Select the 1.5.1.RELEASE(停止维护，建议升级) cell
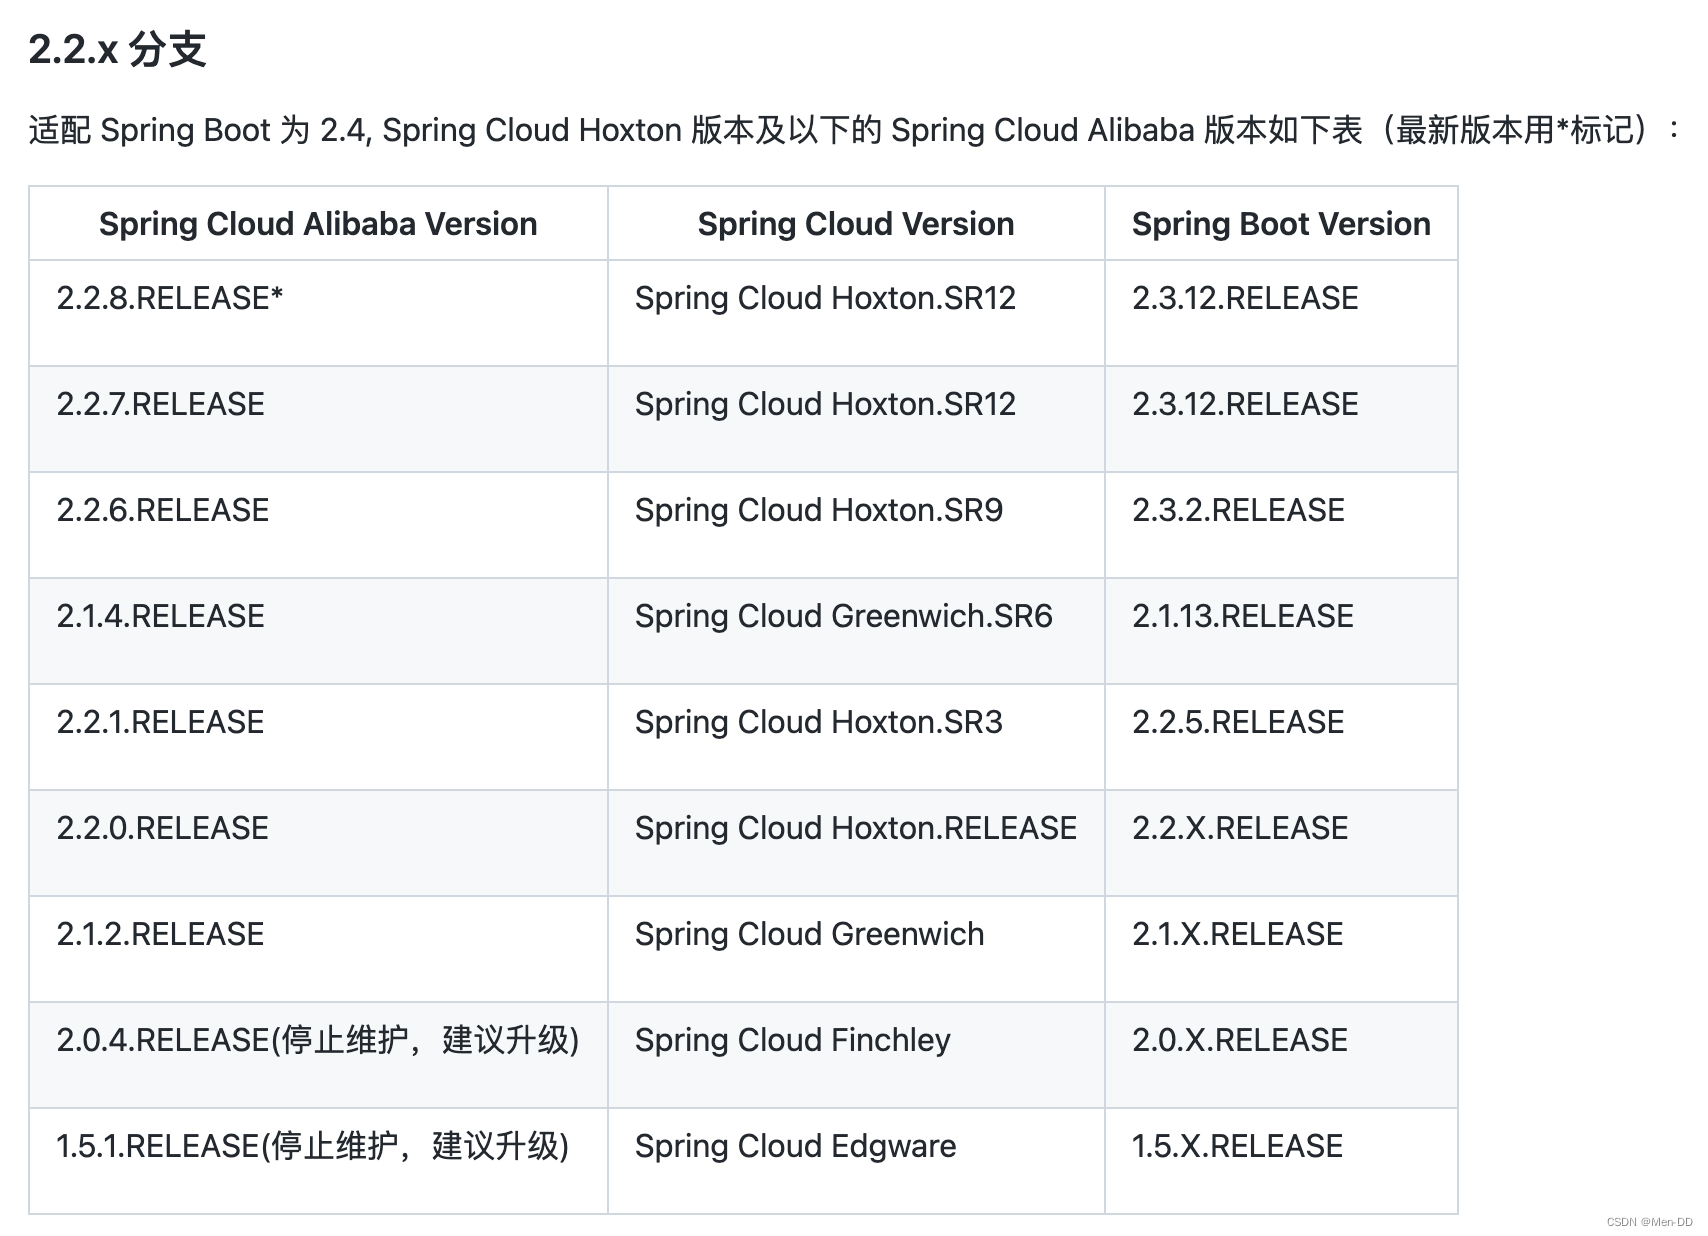This screenshot has height=1236, width=1708. click(x=312, y=1146)
